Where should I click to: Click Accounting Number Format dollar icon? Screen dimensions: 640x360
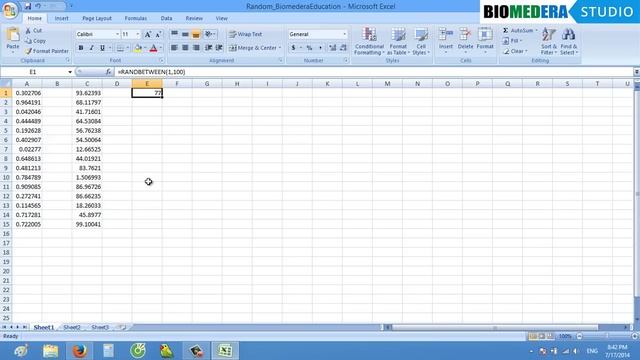(x=293, y=48)
